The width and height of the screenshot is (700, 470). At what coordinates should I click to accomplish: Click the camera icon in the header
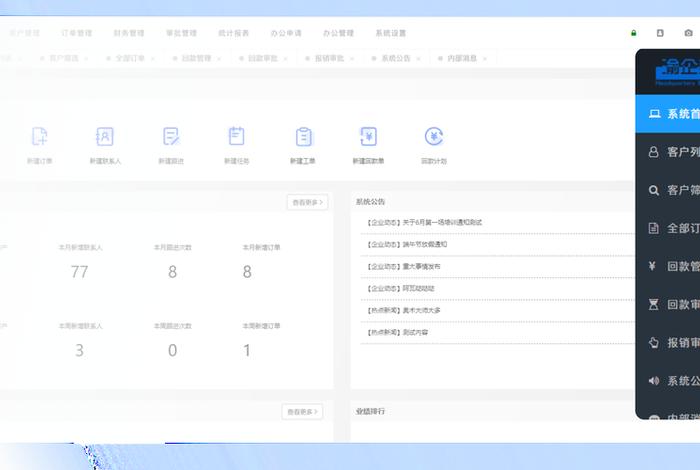(688, 33)
